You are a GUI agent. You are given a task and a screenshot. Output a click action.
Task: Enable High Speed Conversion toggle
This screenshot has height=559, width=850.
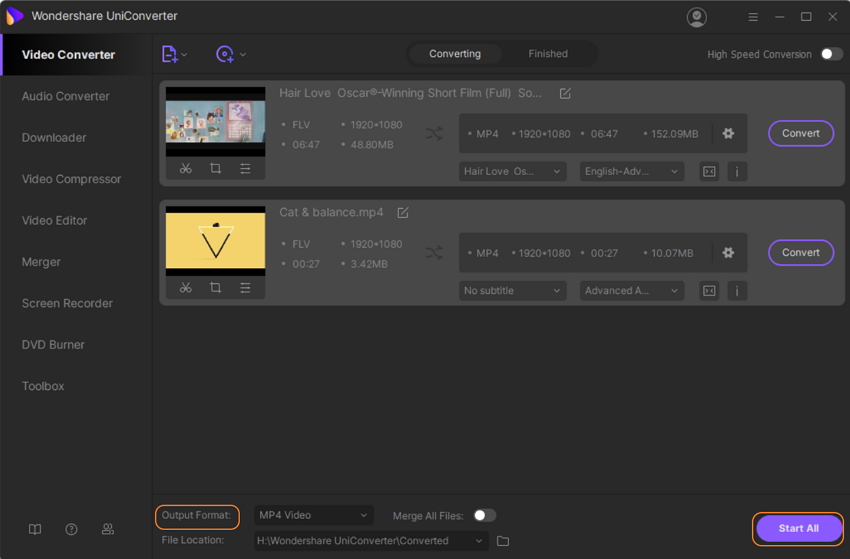click(x=831, y=54)
